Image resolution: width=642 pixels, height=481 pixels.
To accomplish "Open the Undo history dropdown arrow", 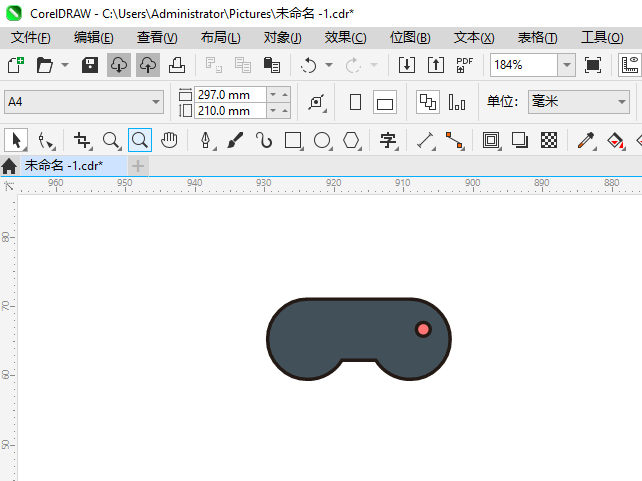I will coord(329,65).
